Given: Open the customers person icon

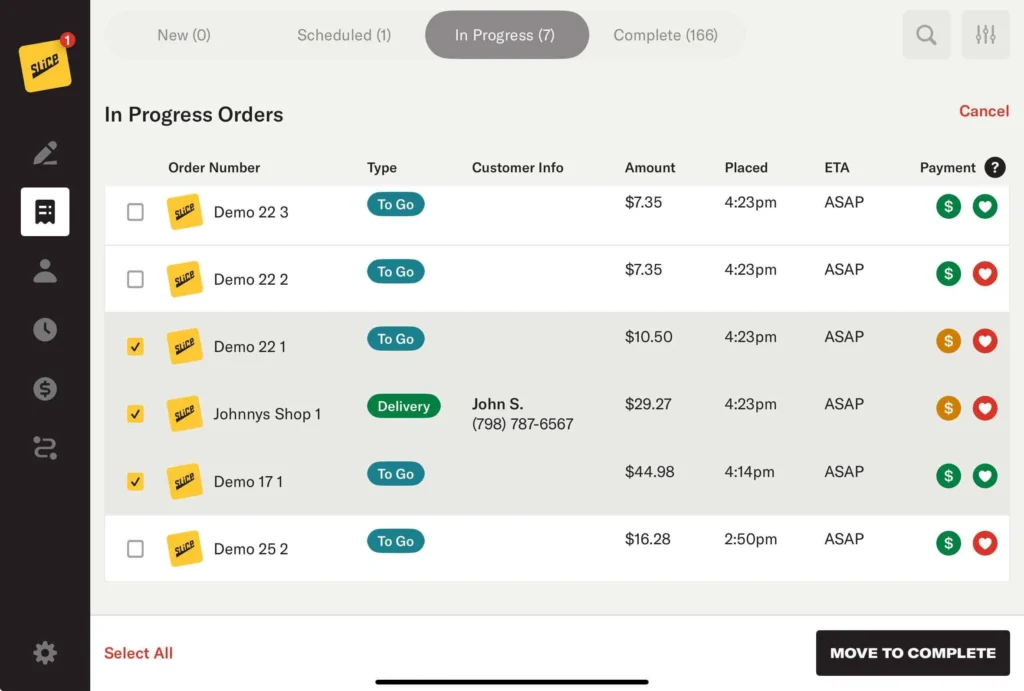Looking at the screenshot, I should click(45, 271).
